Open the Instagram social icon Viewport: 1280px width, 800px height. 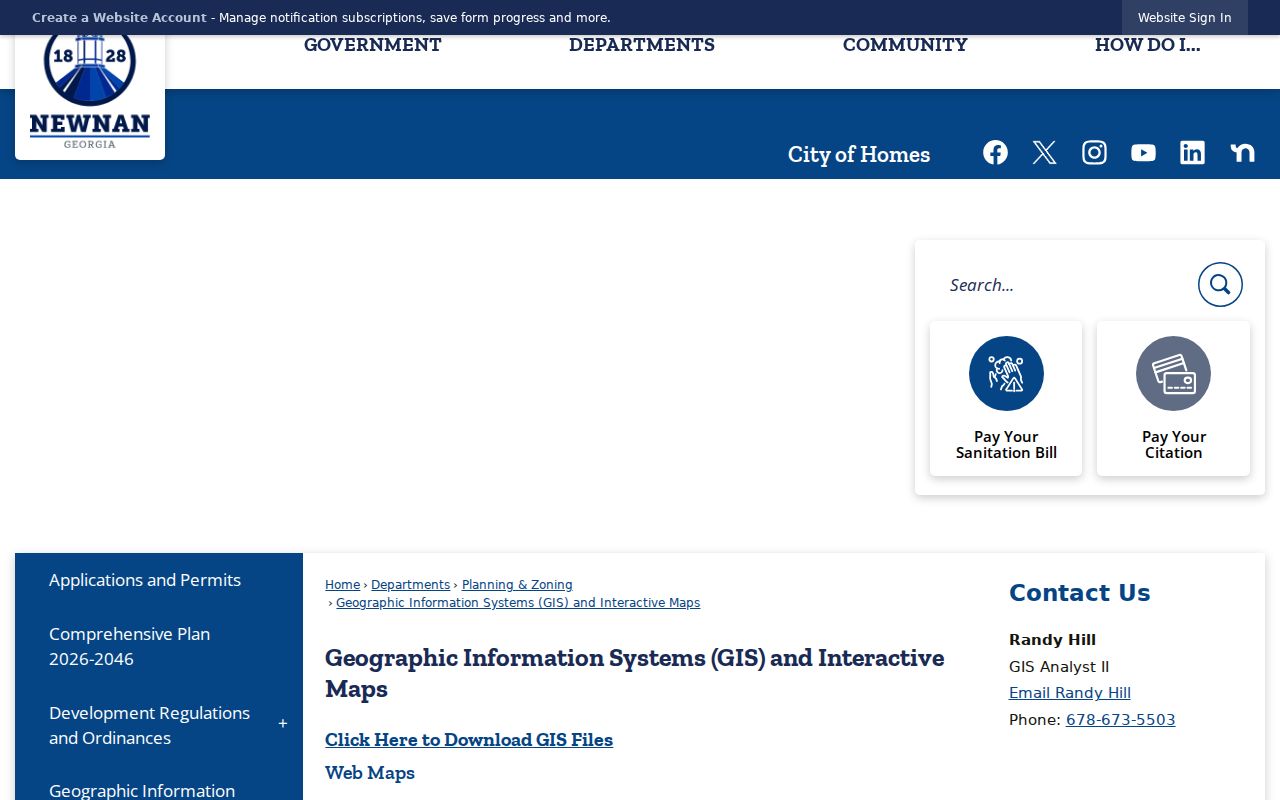(1094, 152)
